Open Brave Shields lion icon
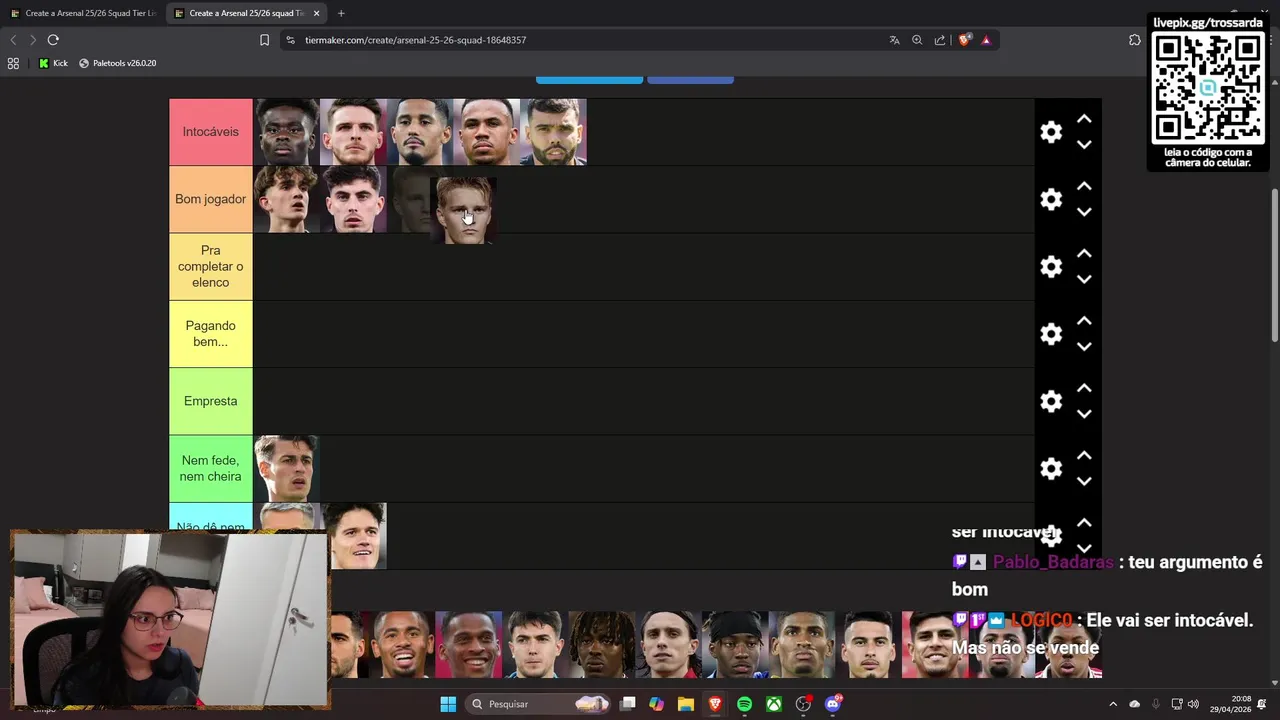The height and width of the screenshot is (720, 1280). pos(964,40)
